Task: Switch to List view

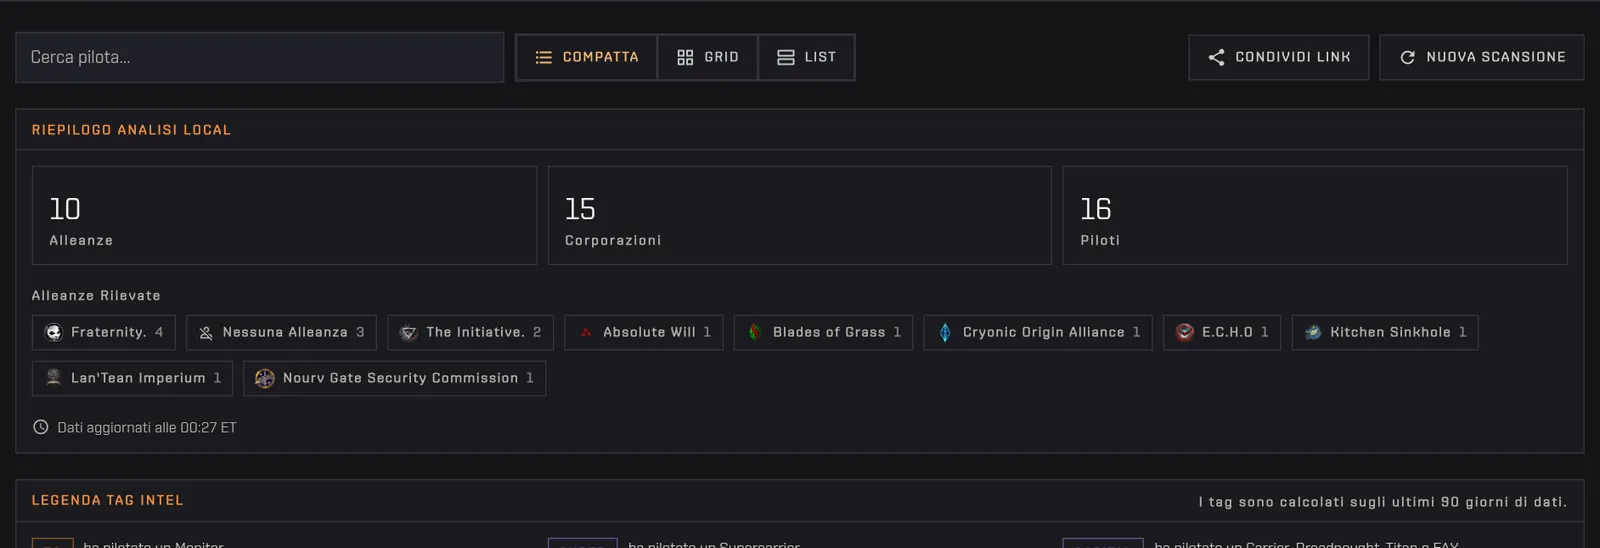Action: [806, 57]
